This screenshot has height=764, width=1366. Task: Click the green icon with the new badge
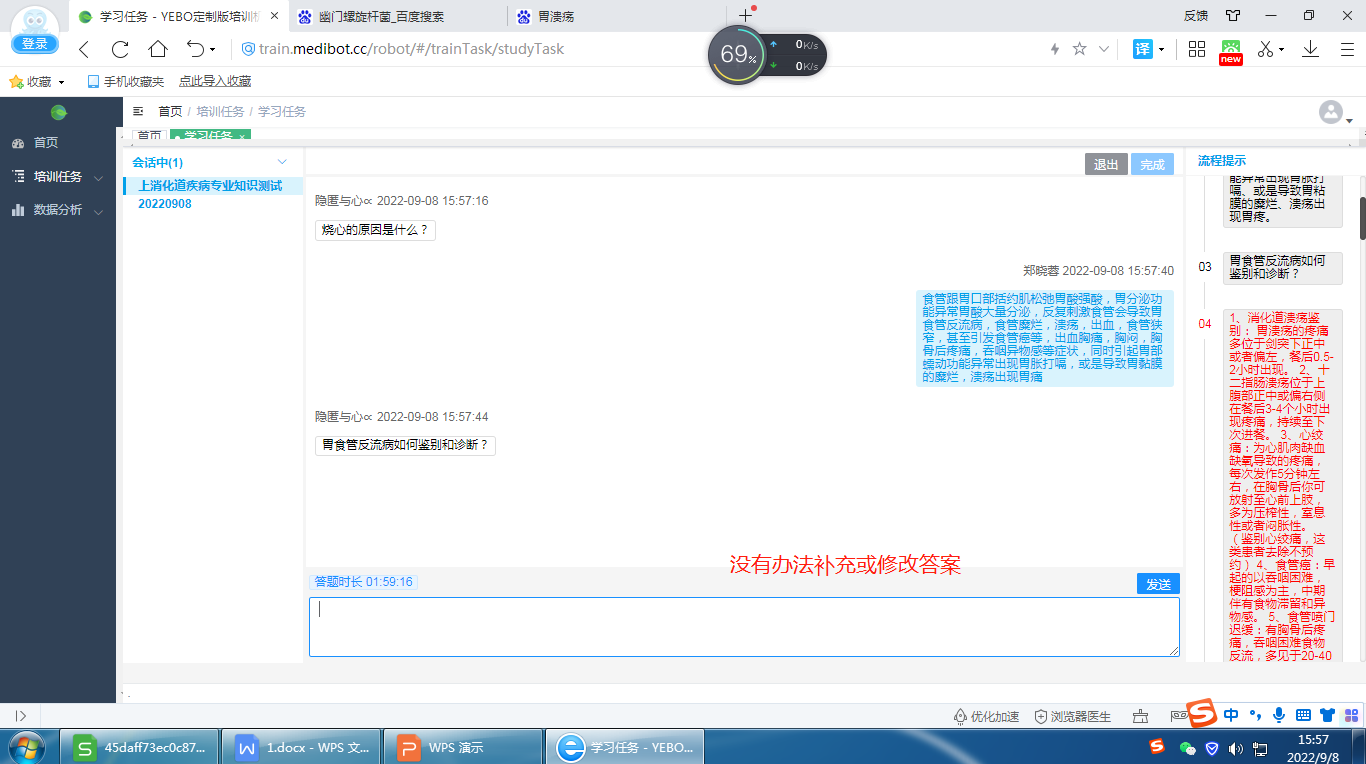(x=1231, y=52)
